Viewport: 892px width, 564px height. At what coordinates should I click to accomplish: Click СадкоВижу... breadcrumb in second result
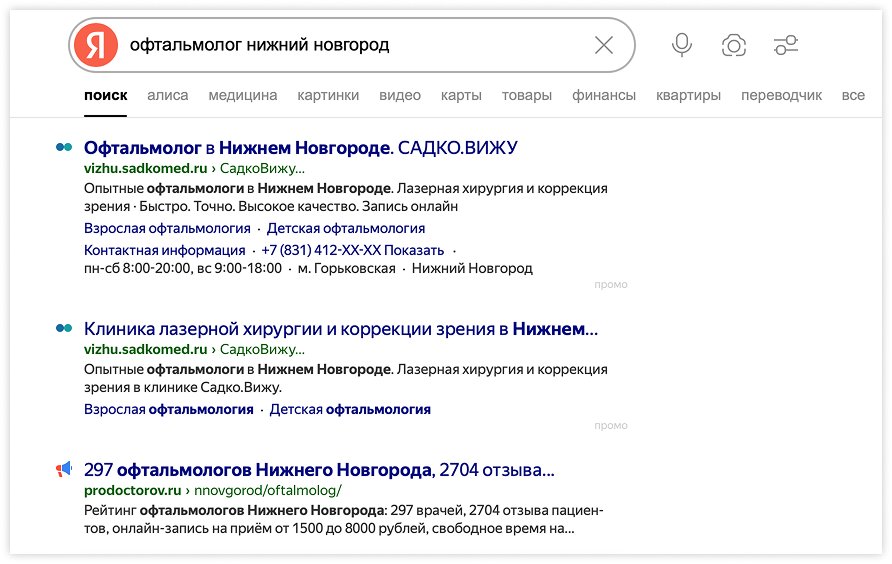[262, 349]
